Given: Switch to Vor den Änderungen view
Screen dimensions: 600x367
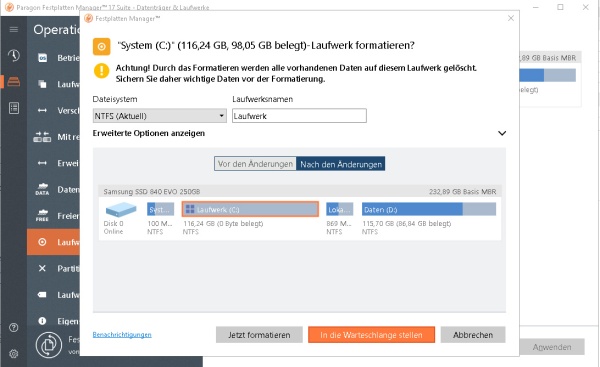Looking at the screenshot, I should (x=255, y=164).
